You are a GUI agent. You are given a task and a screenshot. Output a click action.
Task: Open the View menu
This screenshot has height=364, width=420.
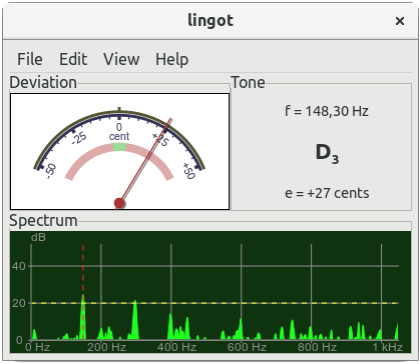[121, 59]
